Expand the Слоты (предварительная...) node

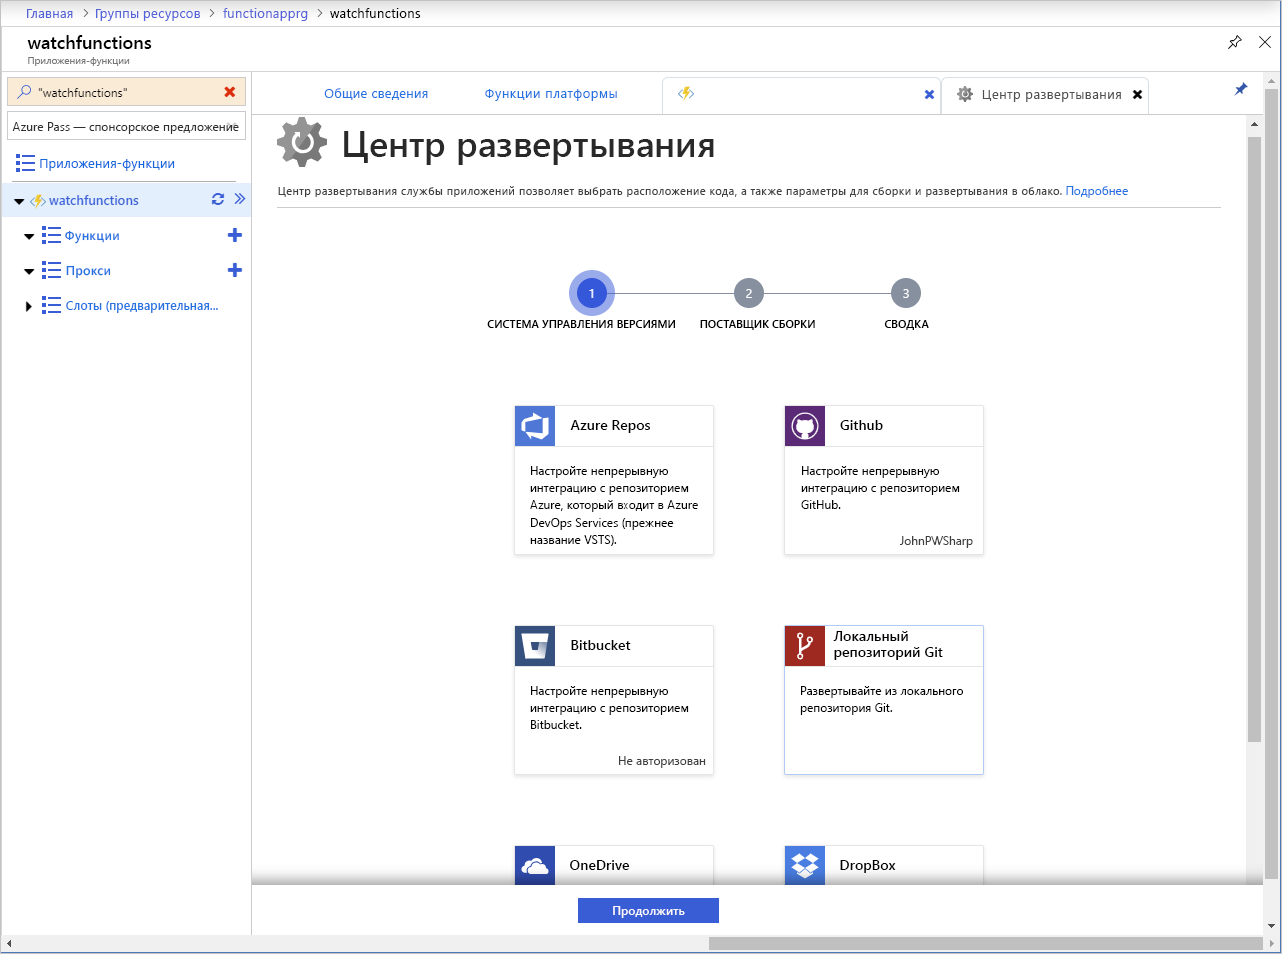29,306
